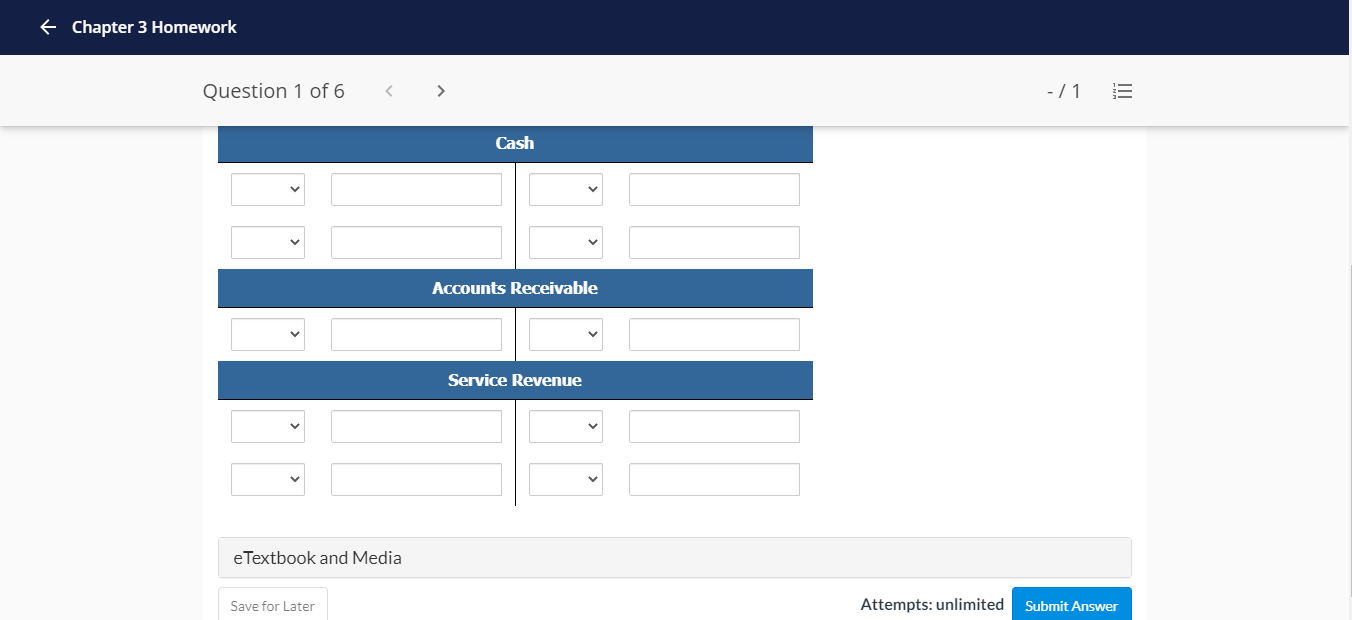
Task: Click the Question 1 of 6 label
Action: pyautogui.click(x=274, y=91)
